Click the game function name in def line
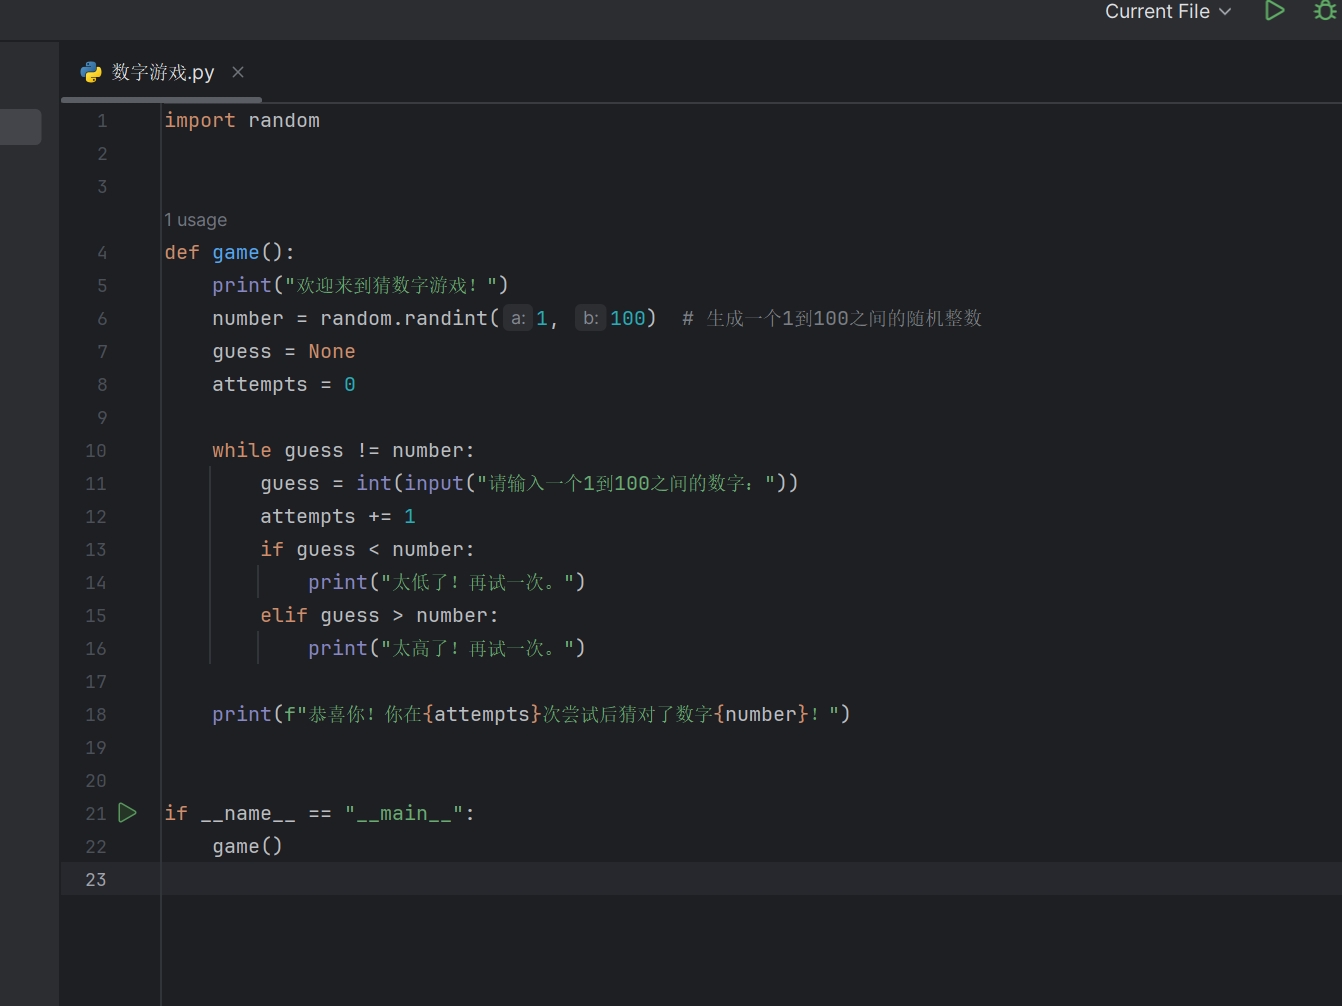The height and width of the screenshot is (1006, 1342). tap(236, 253)
